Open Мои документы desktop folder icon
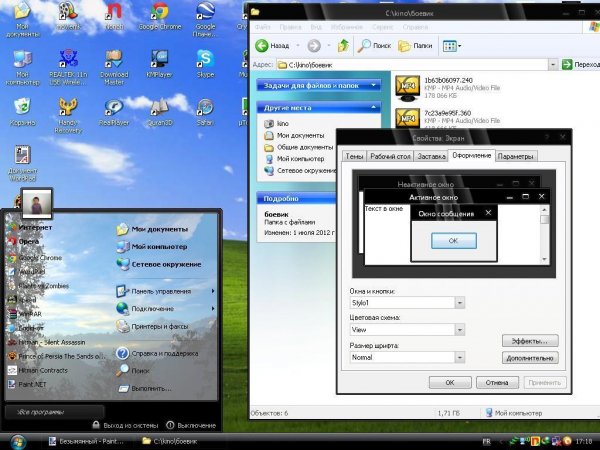Viewport: 600px width, 450px height. click(22, 20)
